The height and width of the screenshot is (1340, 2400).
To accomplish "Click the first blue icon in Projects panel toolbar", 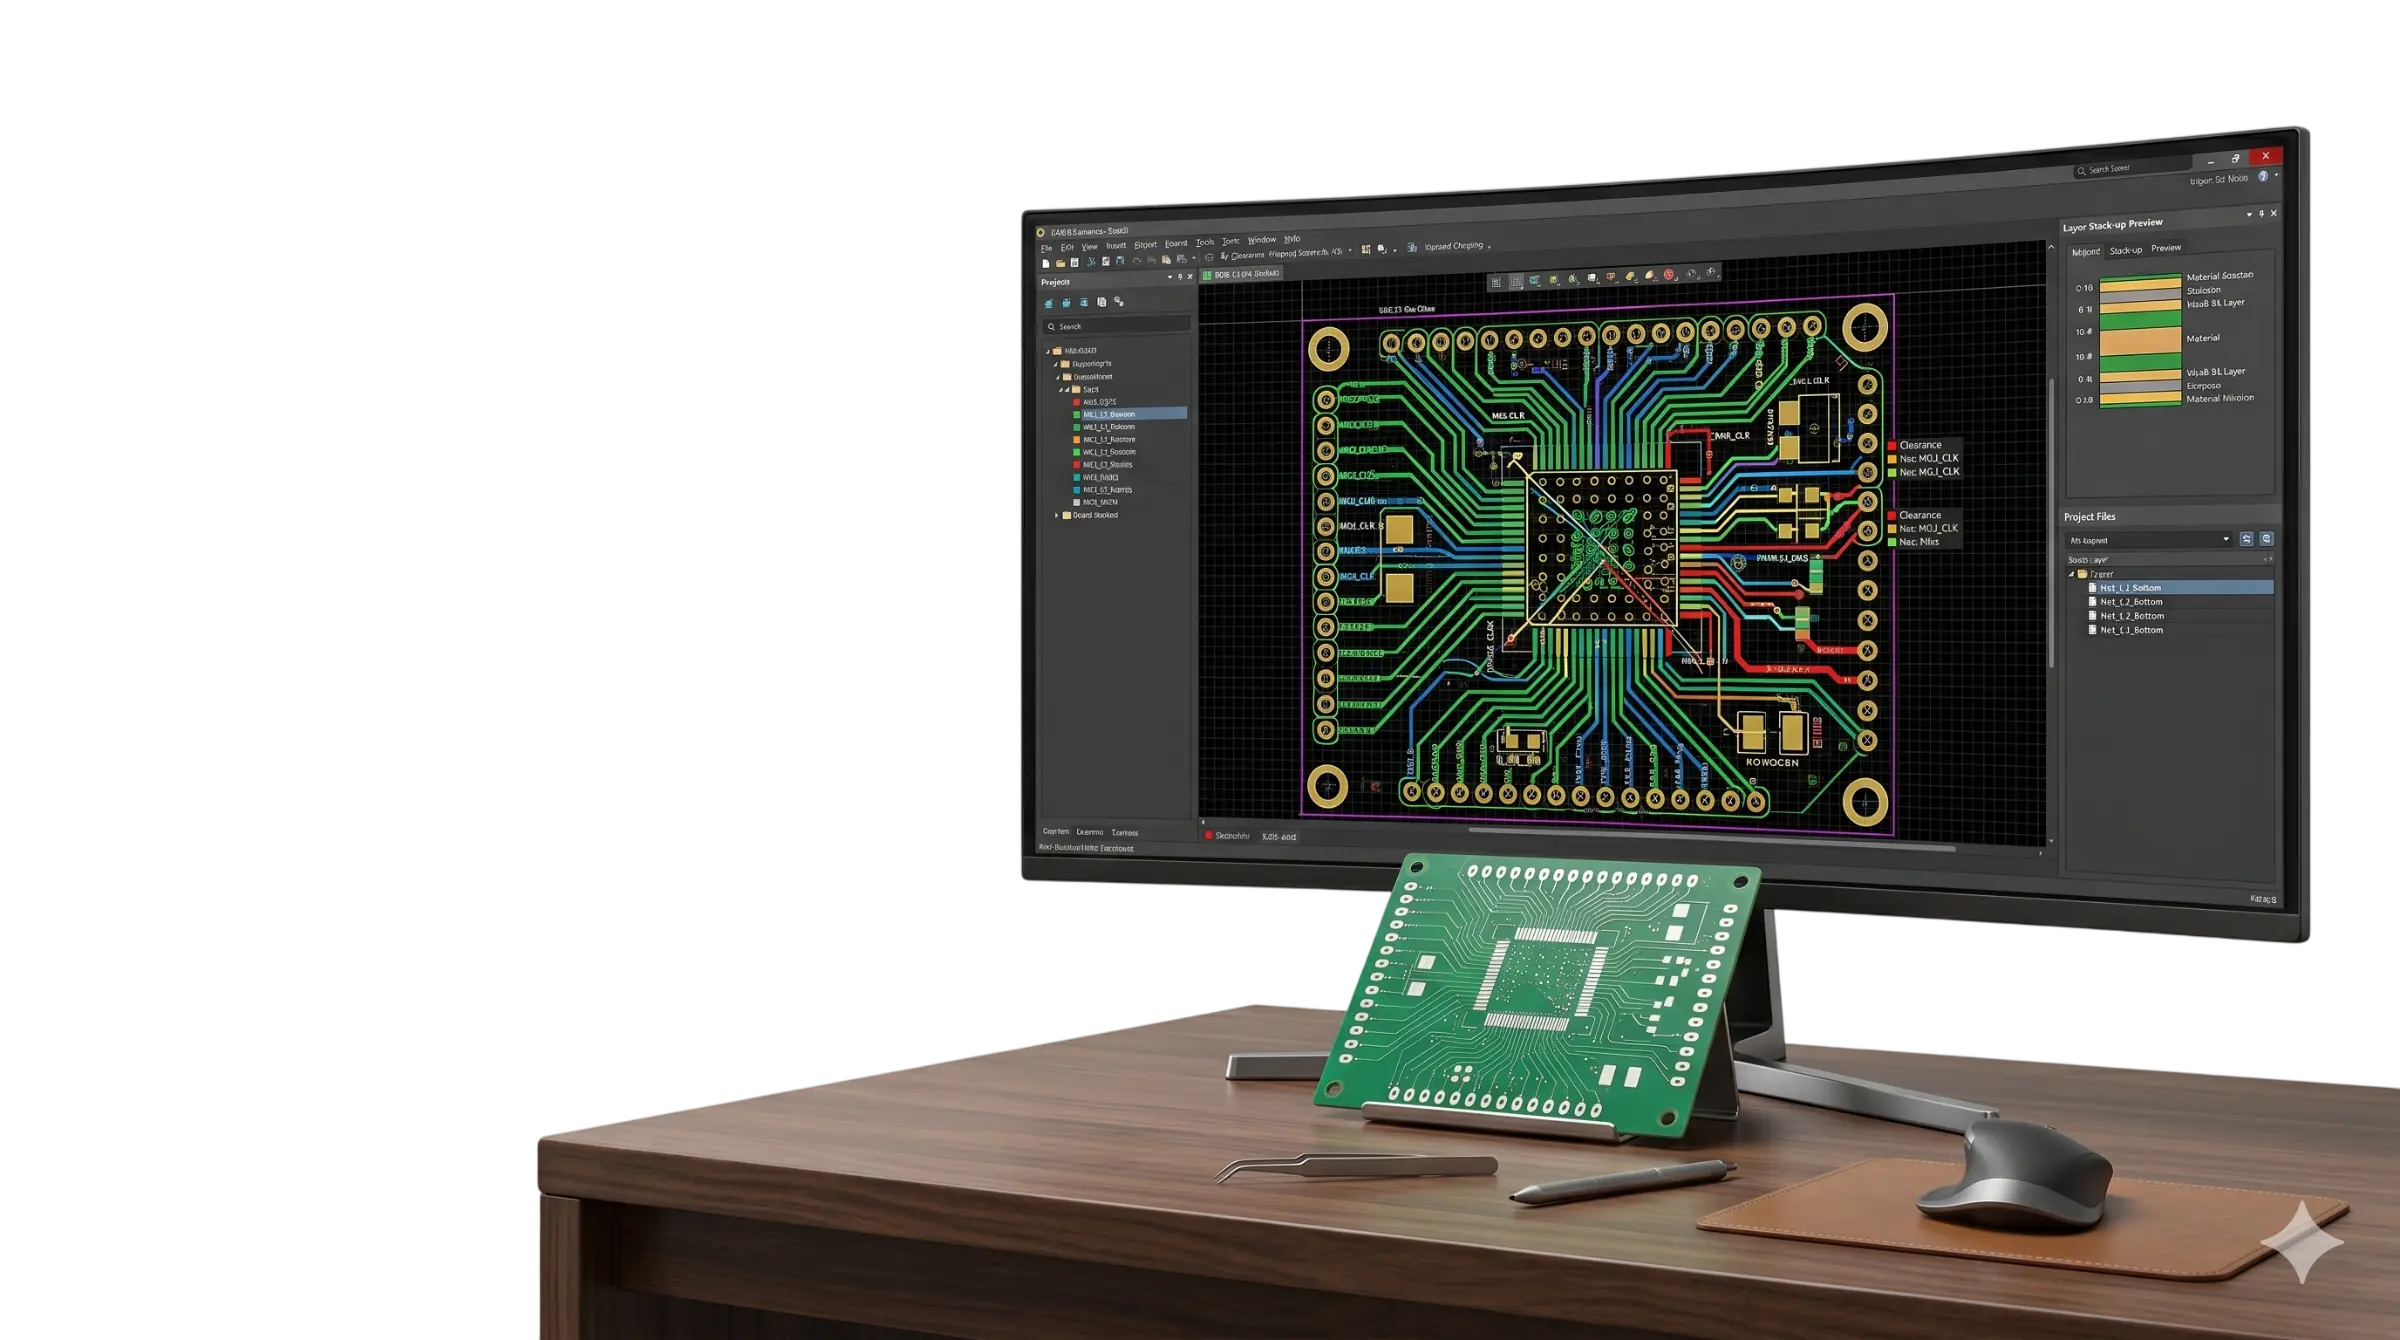I will click(x=1049, y=303).
